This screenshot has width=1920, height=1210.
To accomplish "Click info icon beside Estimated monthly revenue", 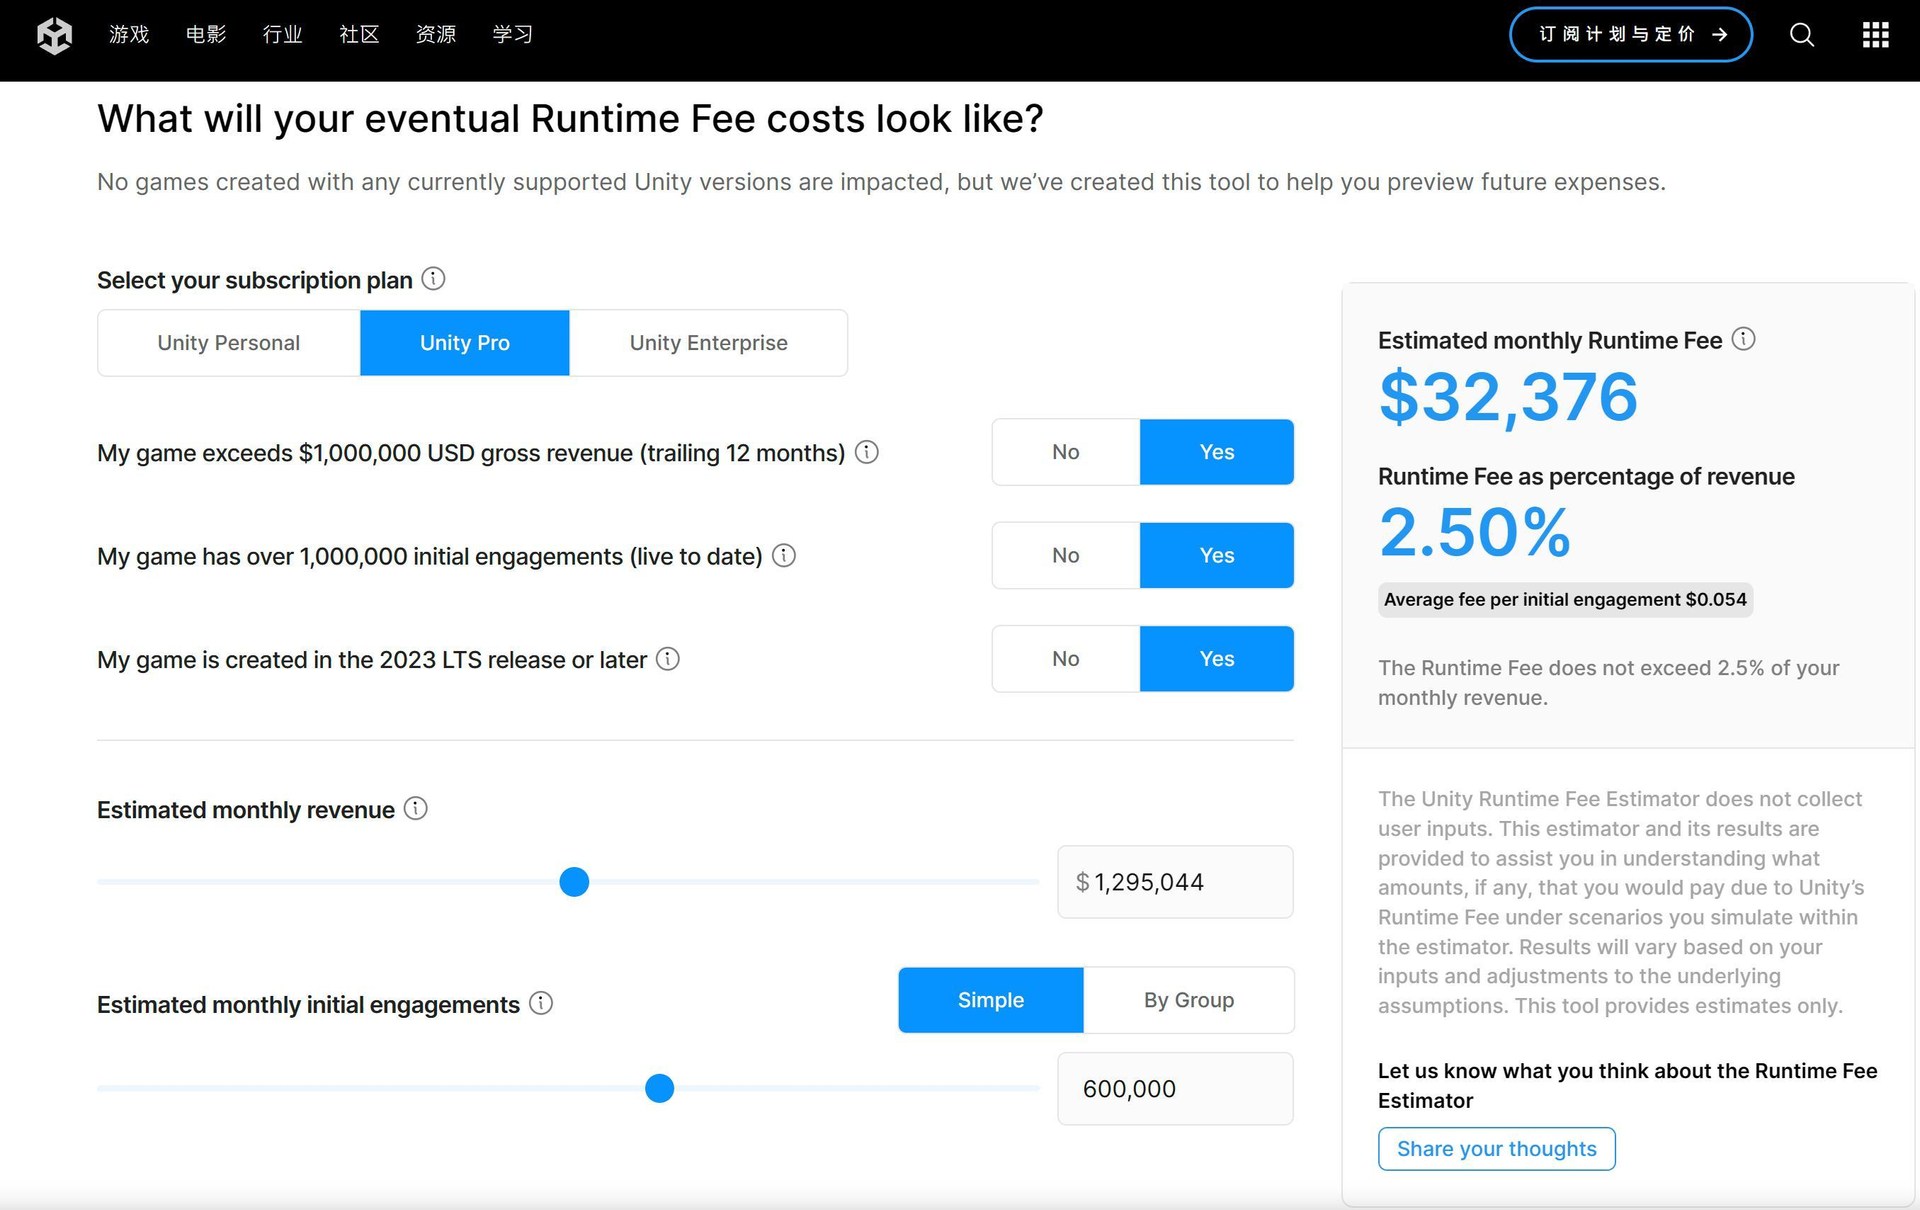I will [415, 808].
